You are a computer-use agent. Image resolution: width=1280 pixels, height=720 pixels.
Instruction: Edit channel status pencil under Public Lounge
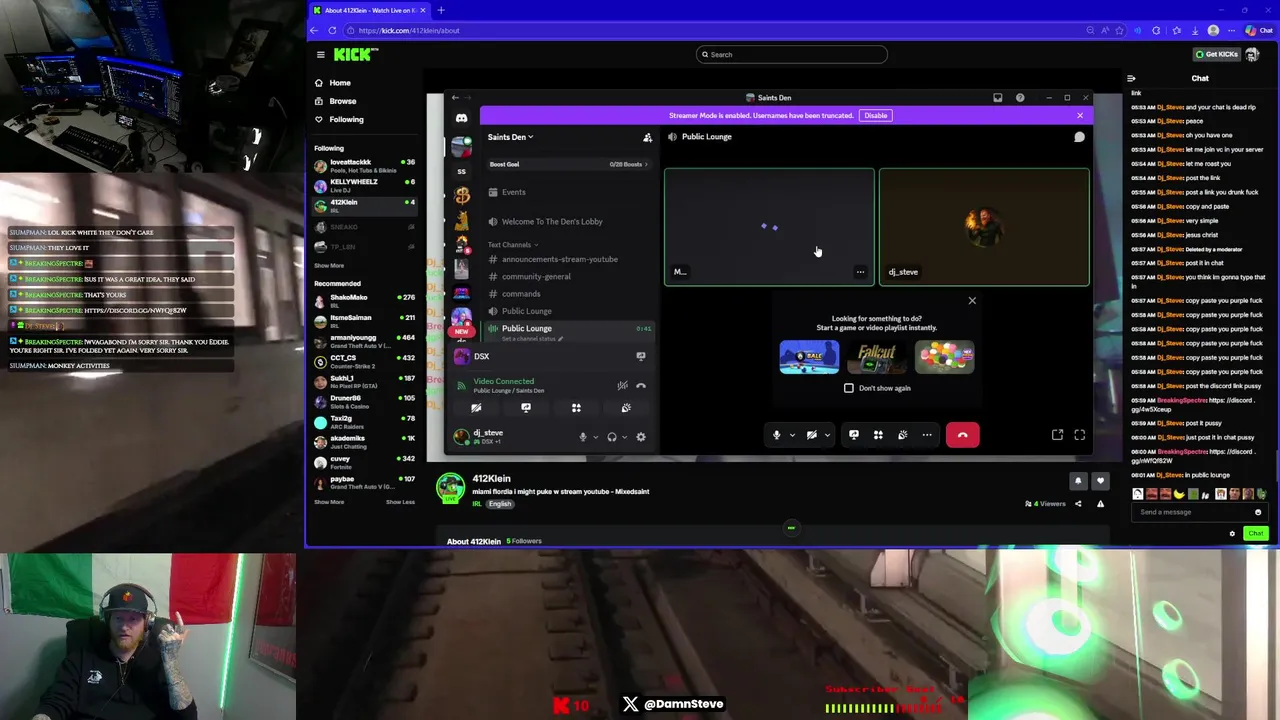click(x=560, y=339)
